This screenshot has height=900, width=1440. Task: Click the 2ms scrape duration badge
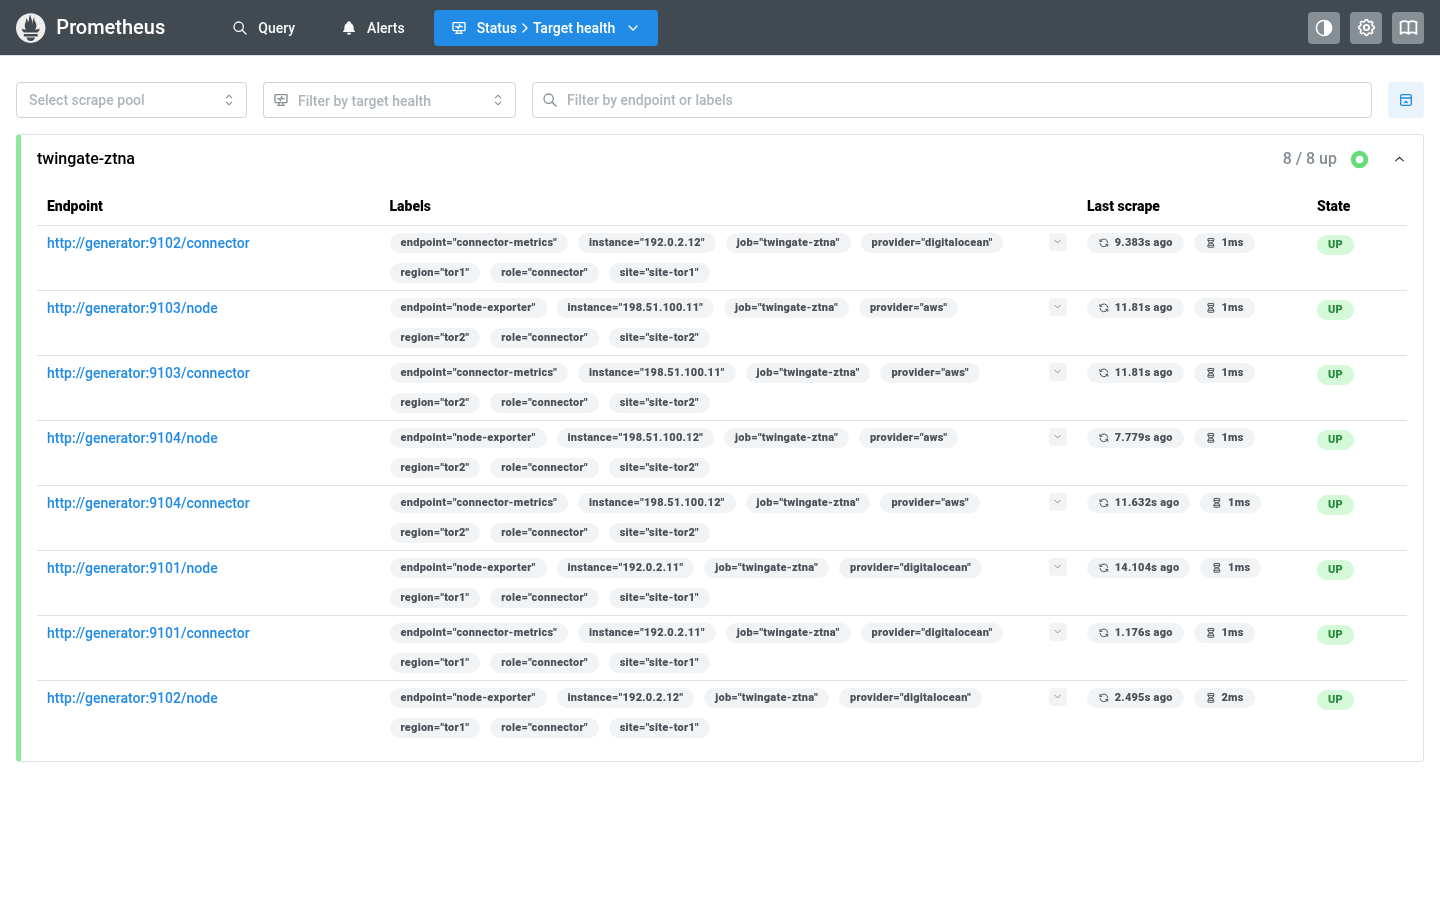[1224, 698]
